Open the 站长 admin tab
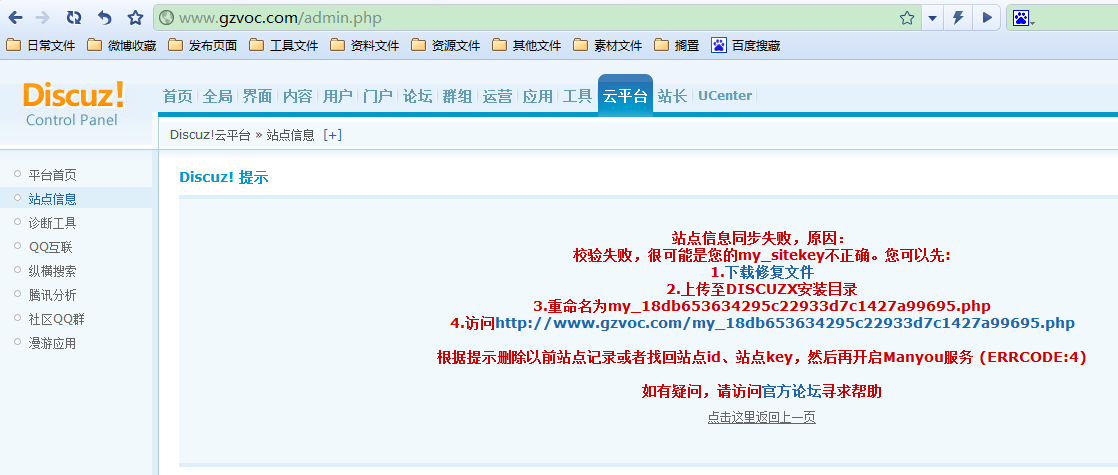Viewport: 1118px width, 475px height. pos(672,96)
